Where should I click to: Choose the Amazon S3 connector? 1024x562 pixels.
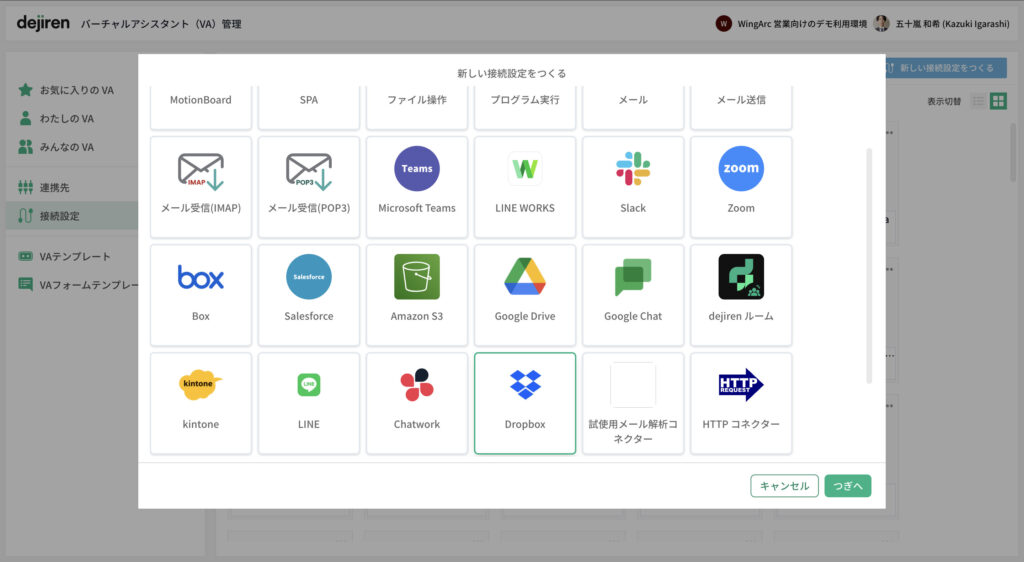point(417,295)
